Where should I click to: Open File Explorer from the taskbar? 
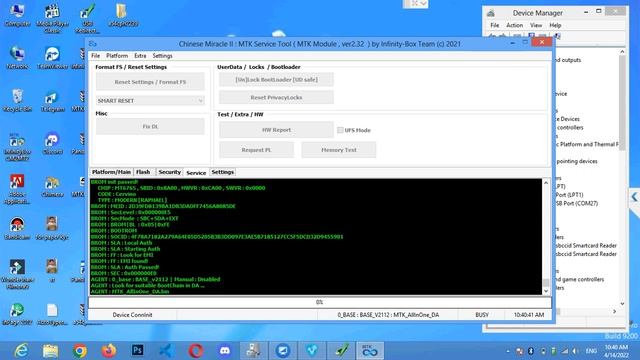(x=51, y=351)
